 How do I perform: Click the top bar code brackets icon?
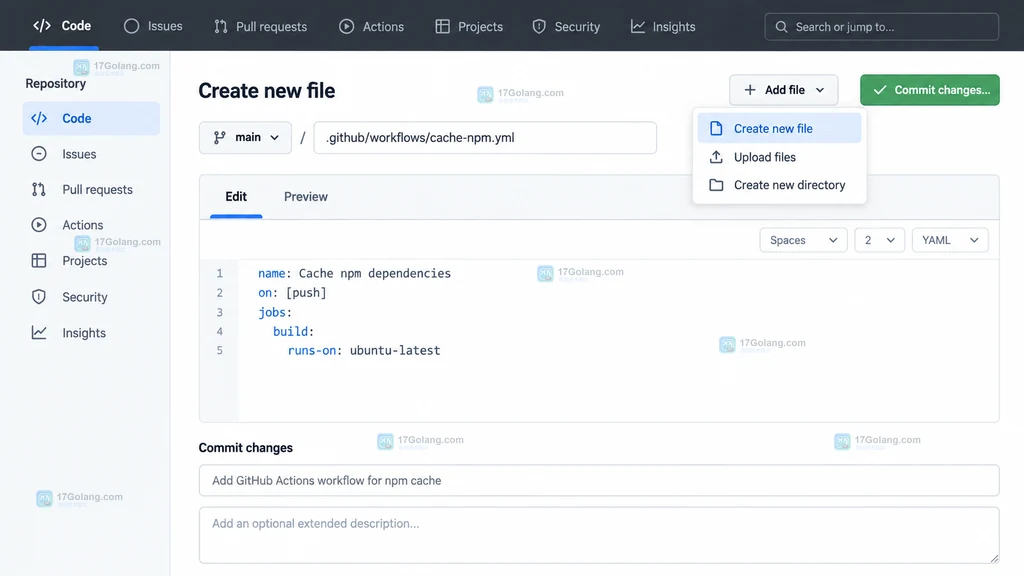click(42, 25)
